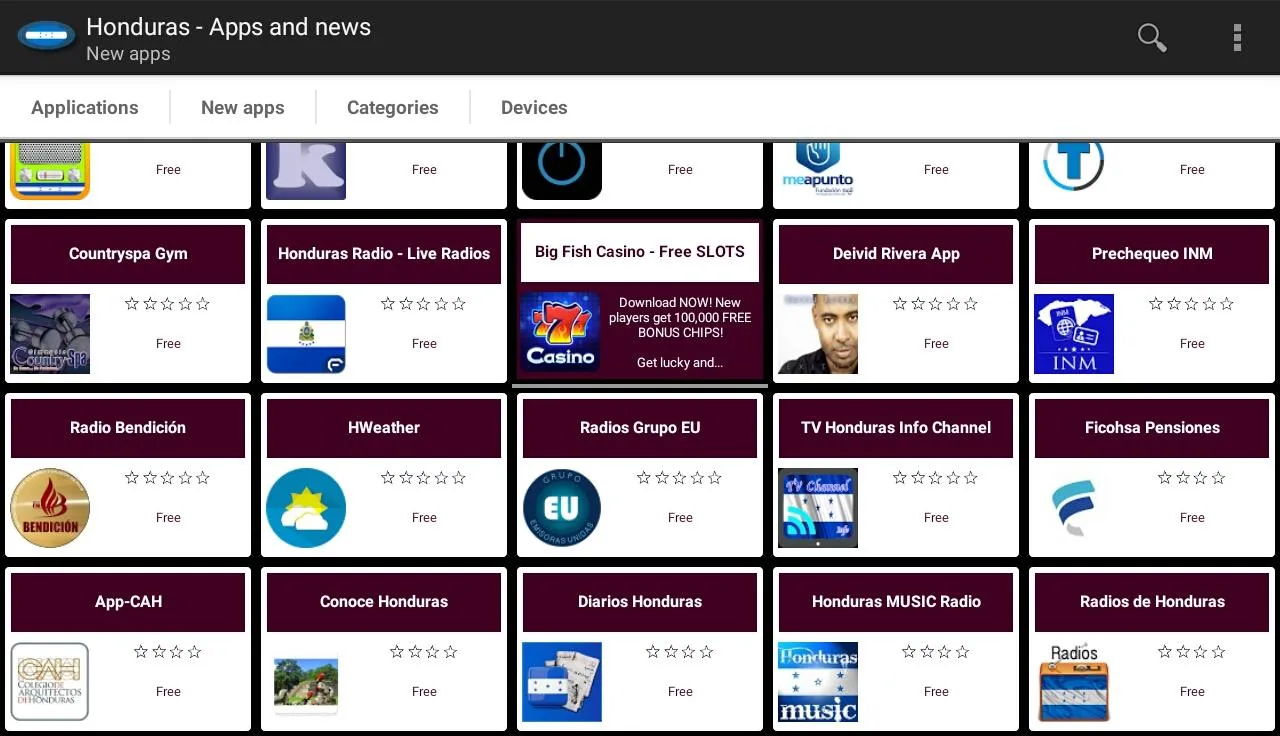Switch to the Applications tab

click(85, 107)
